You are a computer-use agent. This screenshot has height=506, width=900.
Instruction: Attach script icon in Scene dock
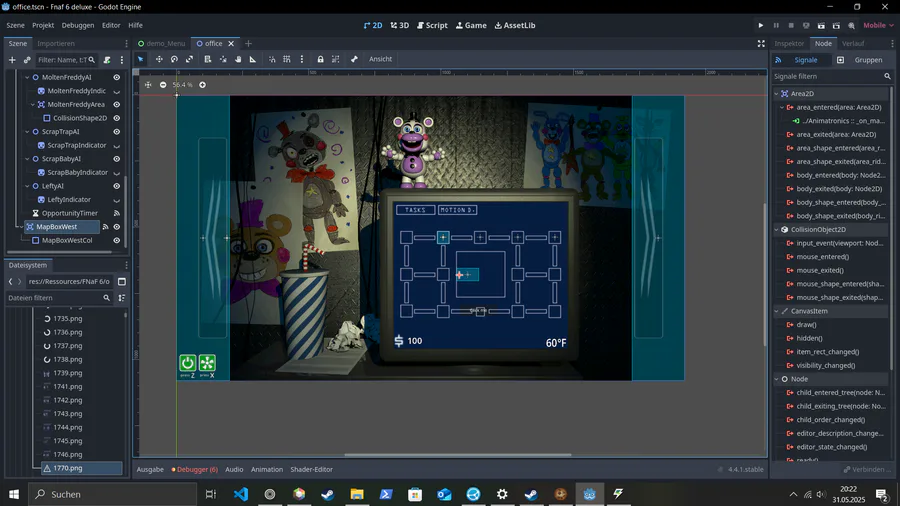107,60
